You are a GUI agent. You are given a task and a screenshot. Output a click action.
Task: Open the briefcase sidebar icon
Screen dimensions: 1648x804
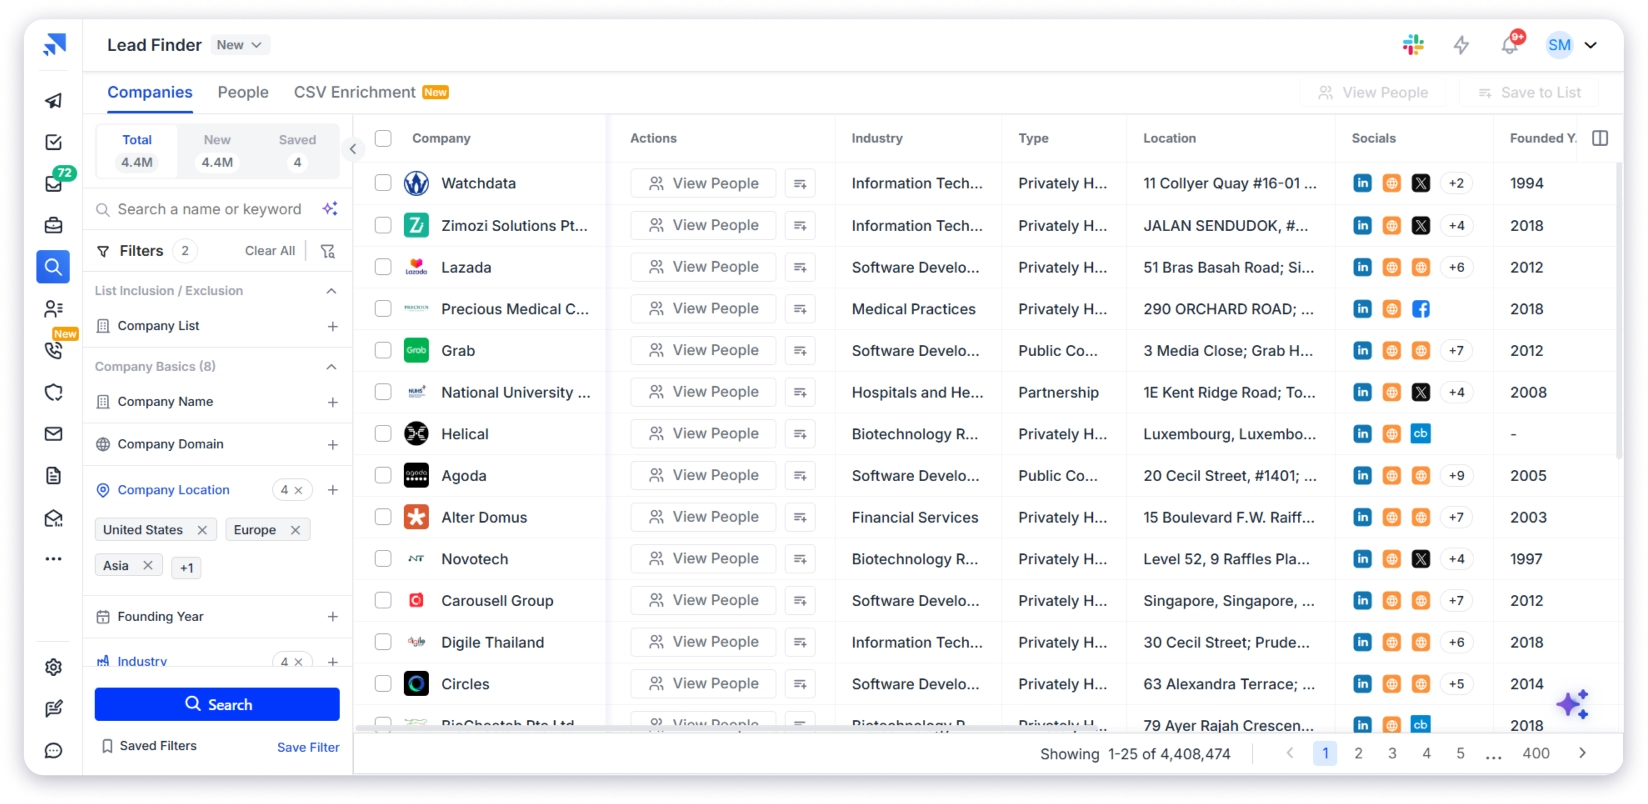54,225
